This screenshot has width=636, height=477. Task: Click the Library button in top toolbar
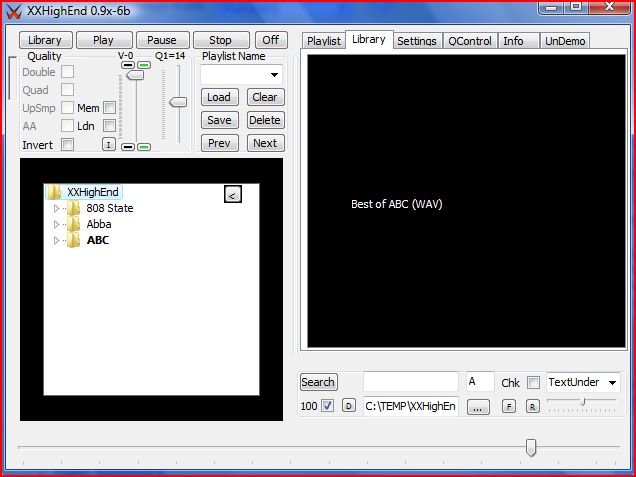coord(45,40)
